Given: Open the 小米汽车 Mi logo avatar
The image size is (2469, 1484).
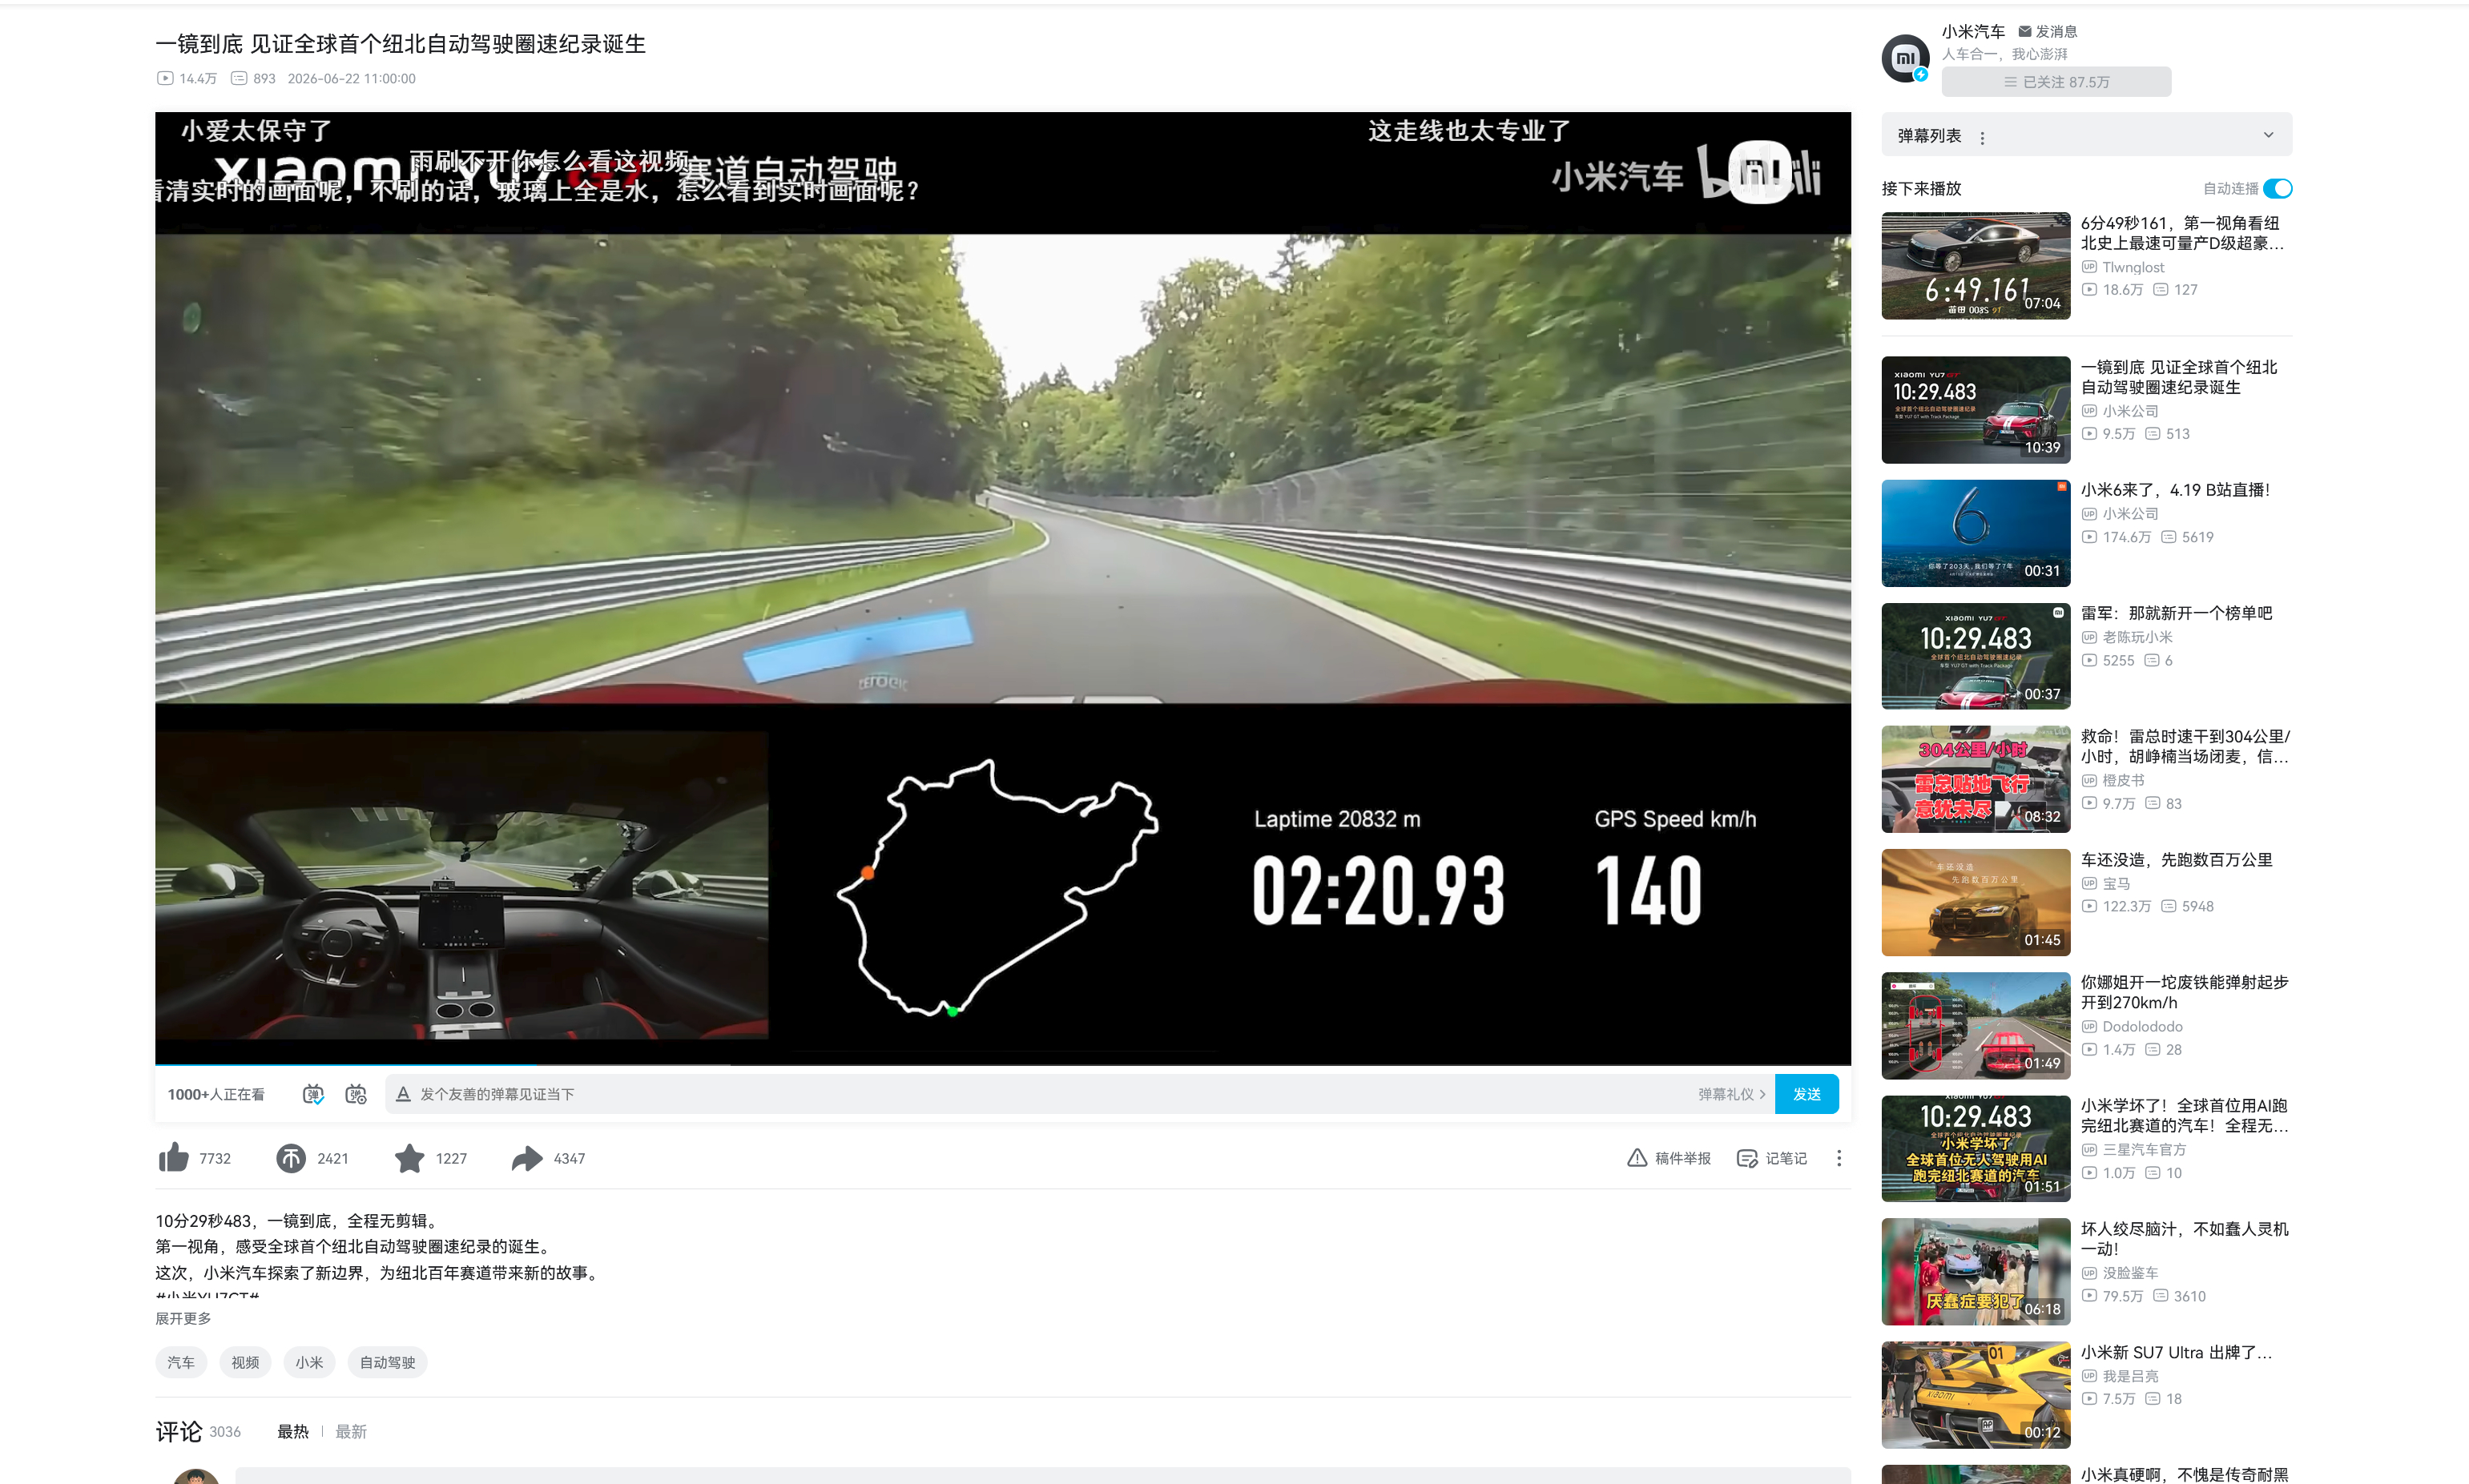Looking at the screenshot, I should click(x=1905, y=58).
